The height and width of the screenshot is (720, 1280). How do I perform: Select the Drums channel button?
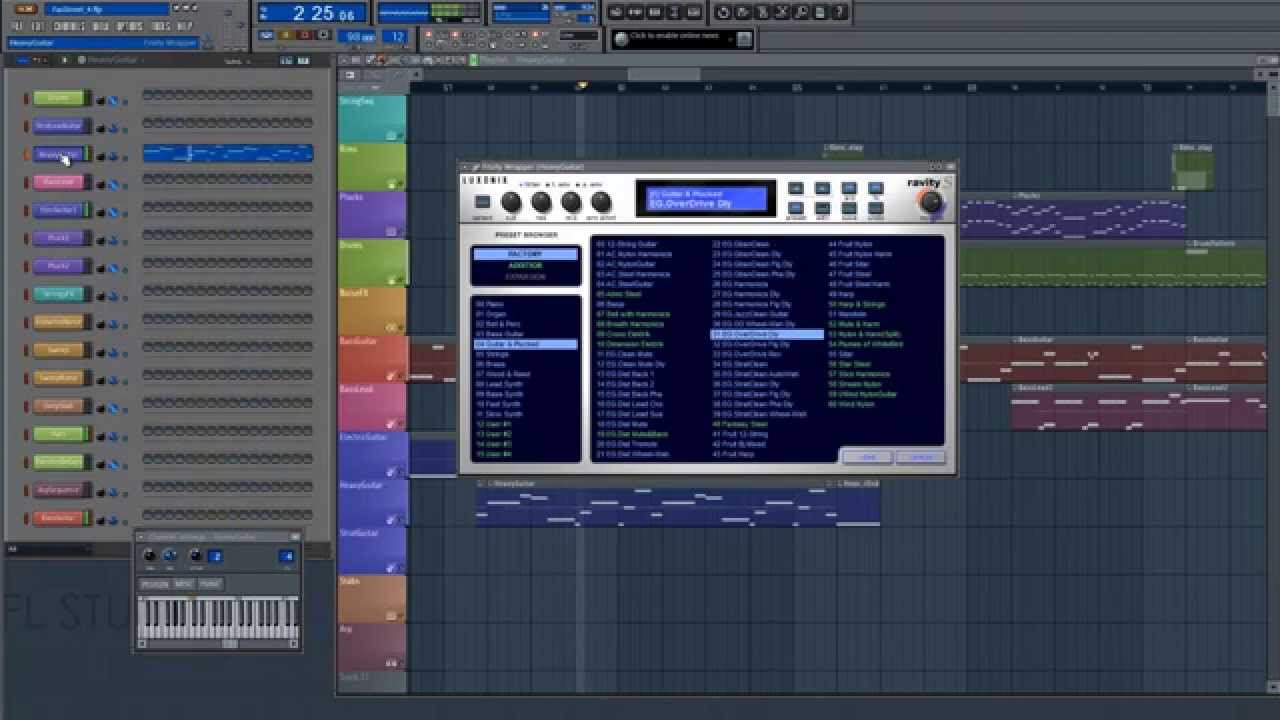point(59,98)
